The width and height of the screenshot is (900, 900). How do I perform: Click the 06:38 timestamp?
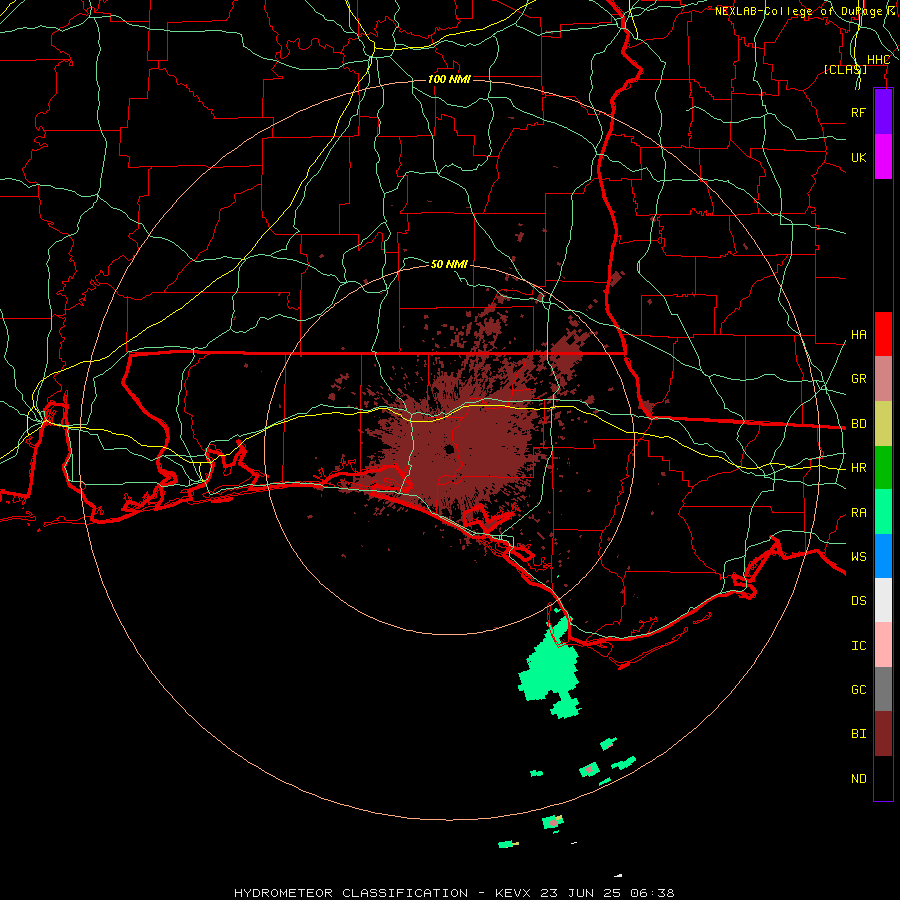tap(651, 893)
